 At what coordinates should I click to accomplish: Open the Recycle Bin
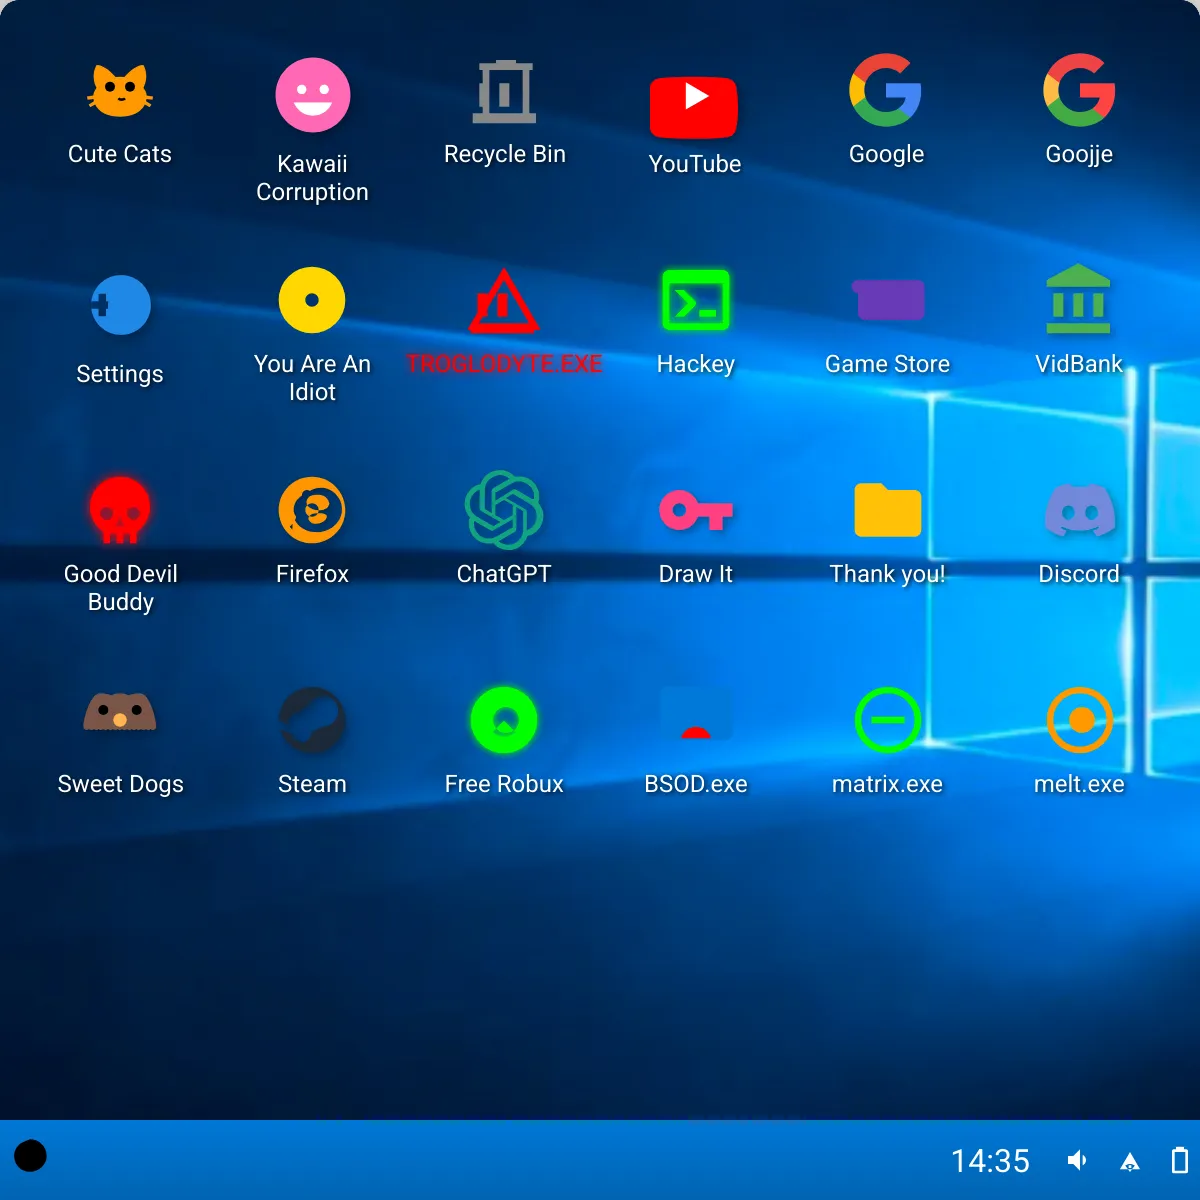point(504,91)
